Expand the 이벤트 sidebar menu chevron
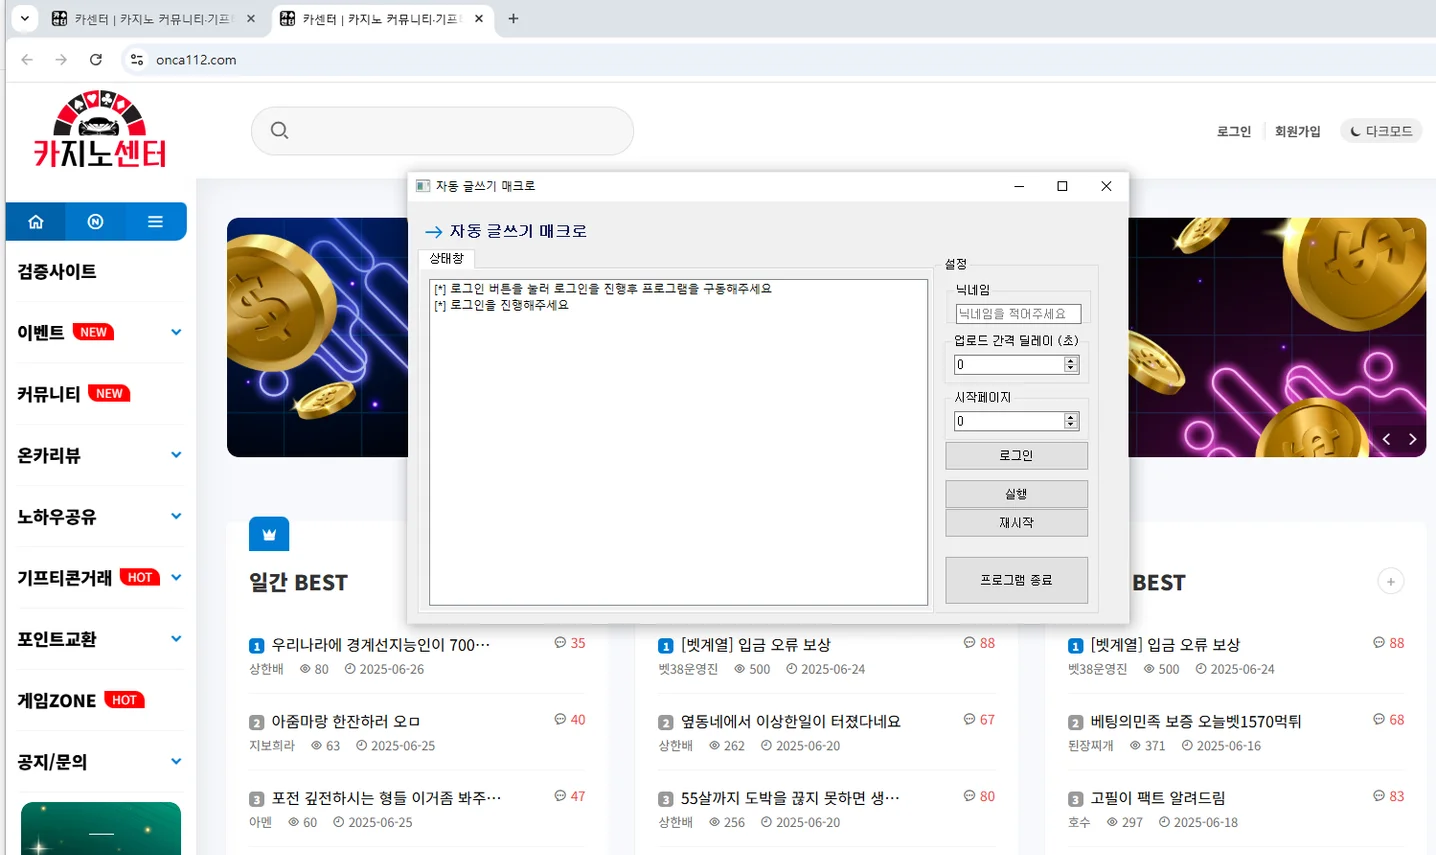1436x855 pixels. (x=176, y=332)
